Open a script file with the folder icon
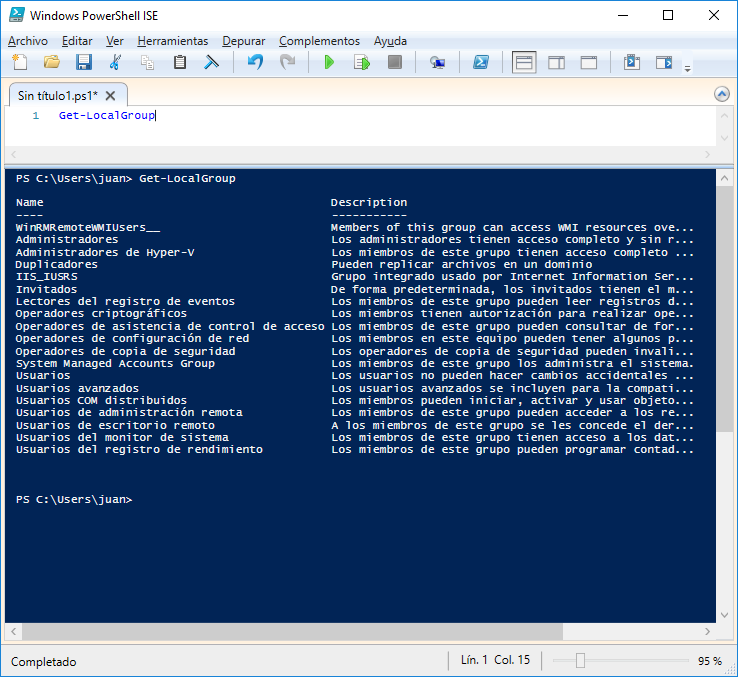This screenshot has width=738, height=677. [x=52, y=63]
